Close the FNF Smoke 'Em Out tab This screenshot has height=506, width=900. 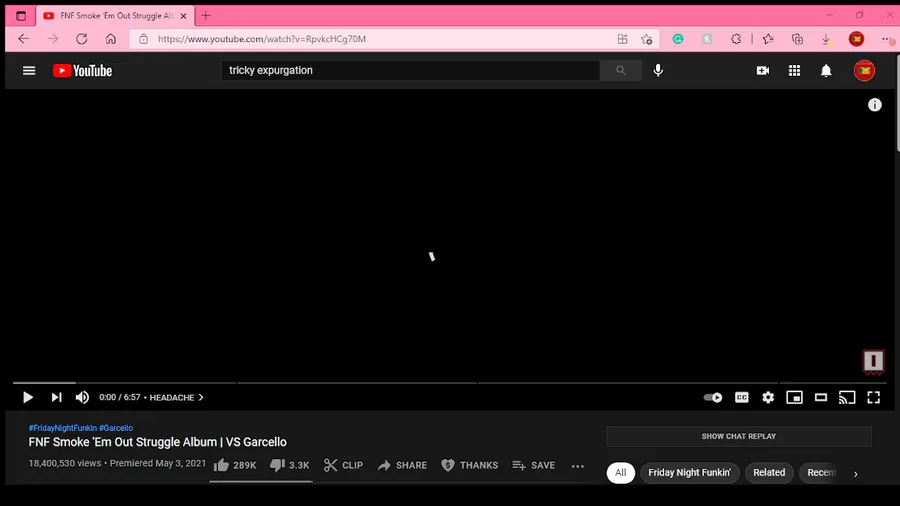pyautogui.click(x=183, y=16)
